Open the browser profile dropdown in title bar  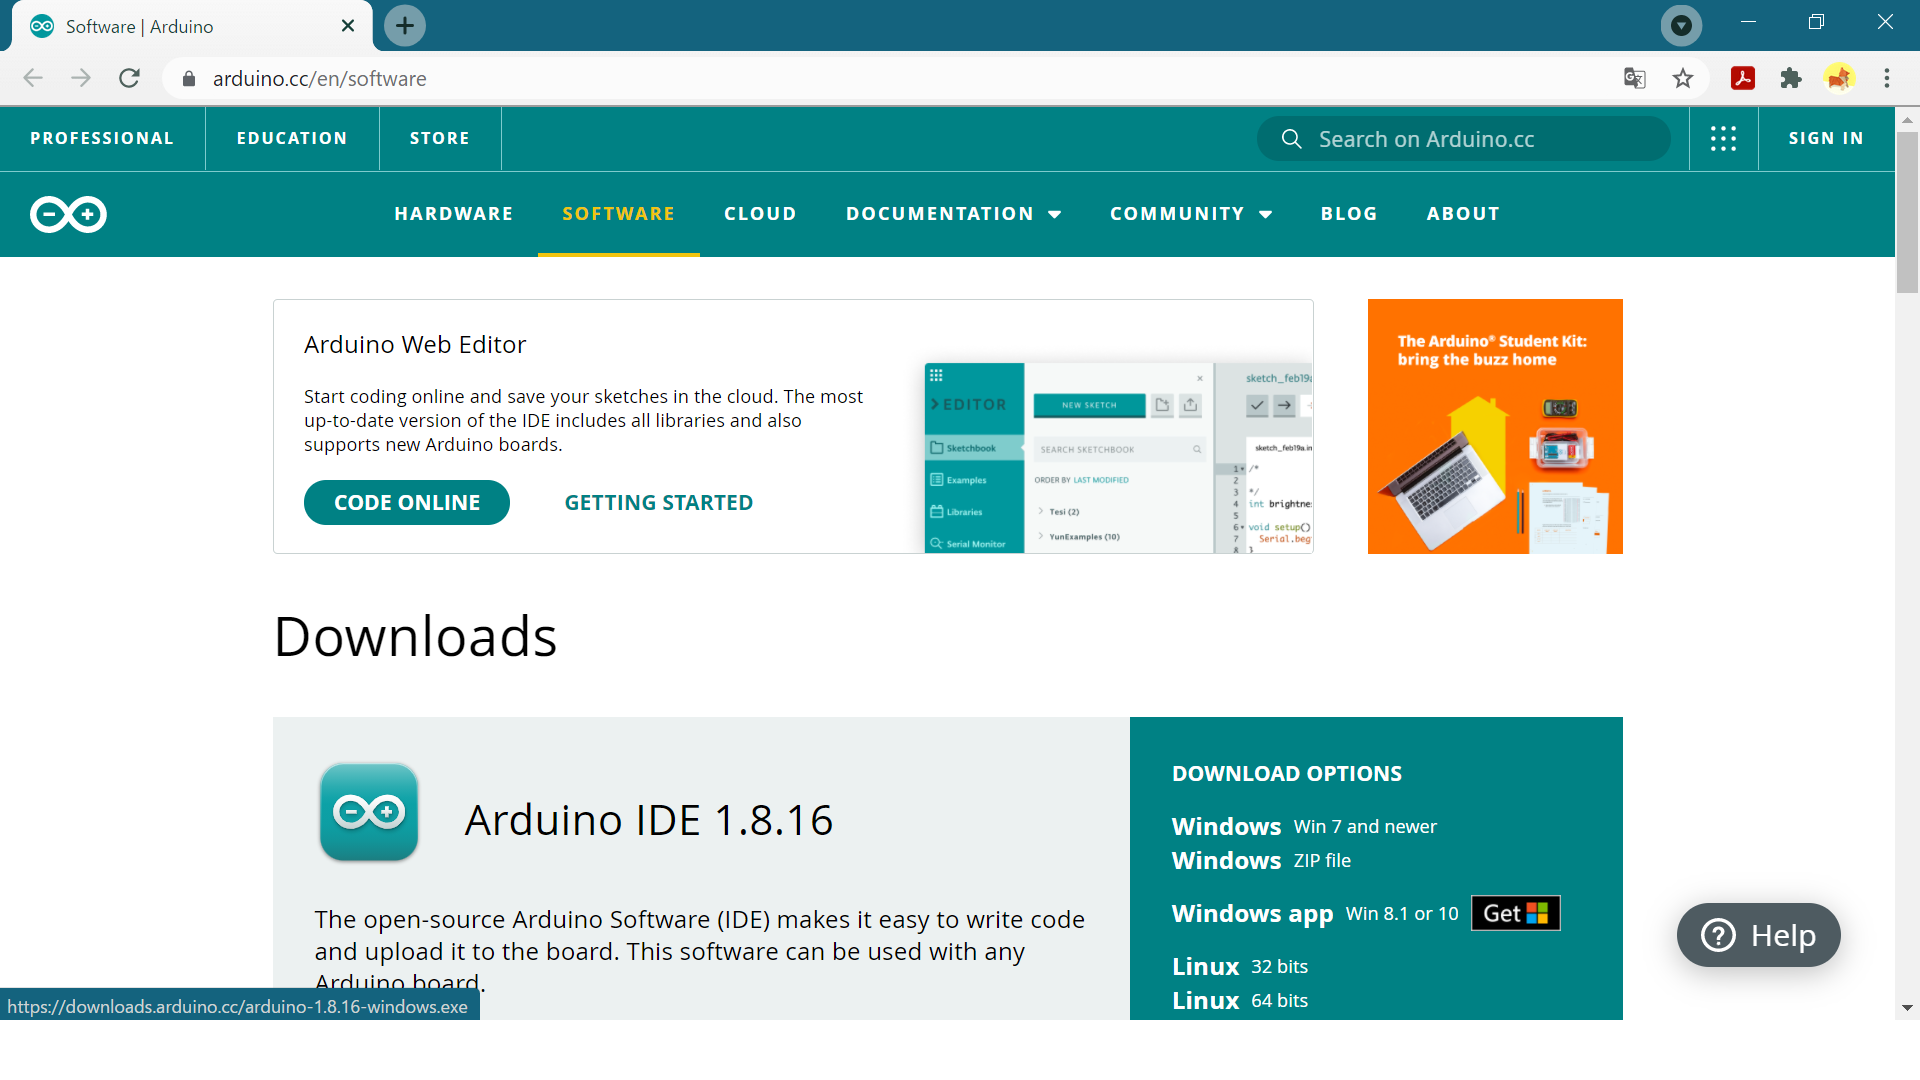[1681, 25]
